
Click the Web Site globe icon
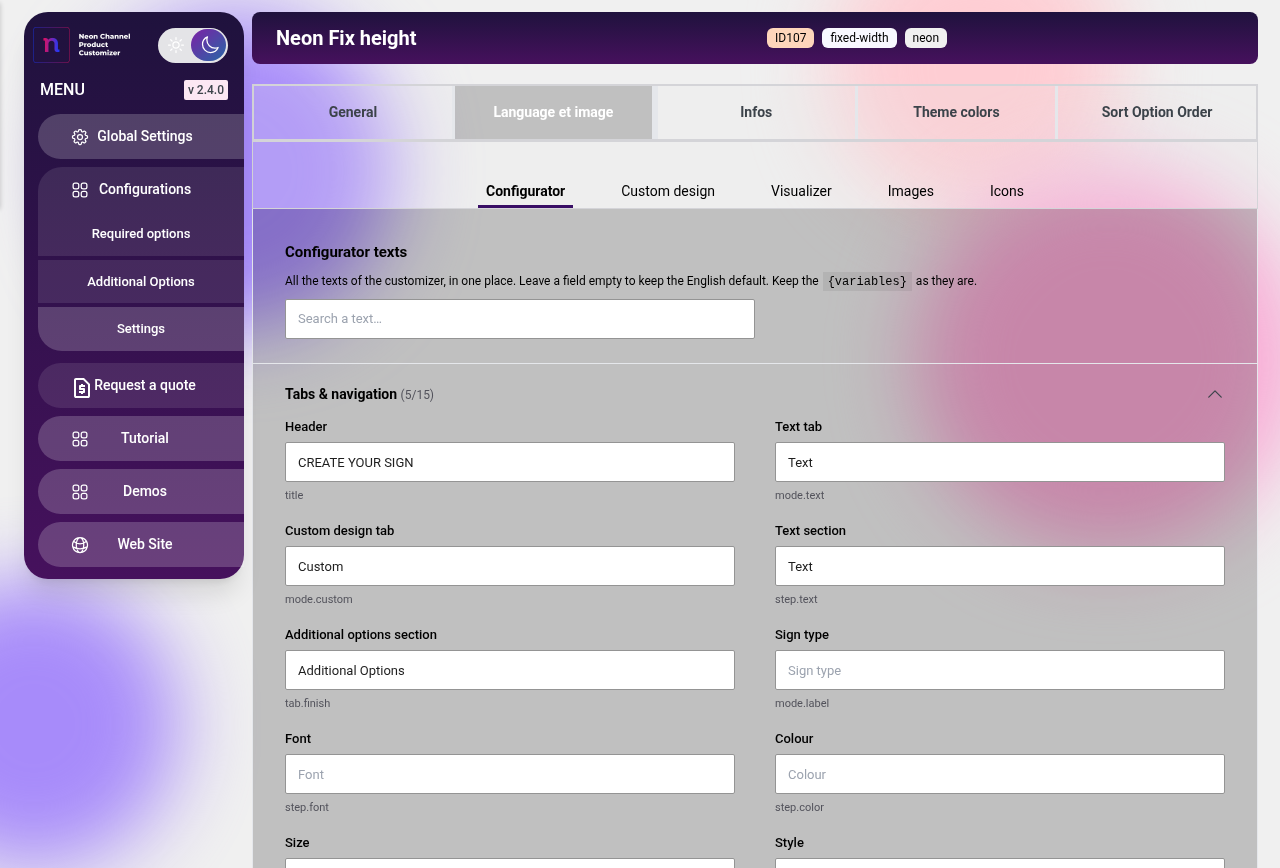(80, 545)
